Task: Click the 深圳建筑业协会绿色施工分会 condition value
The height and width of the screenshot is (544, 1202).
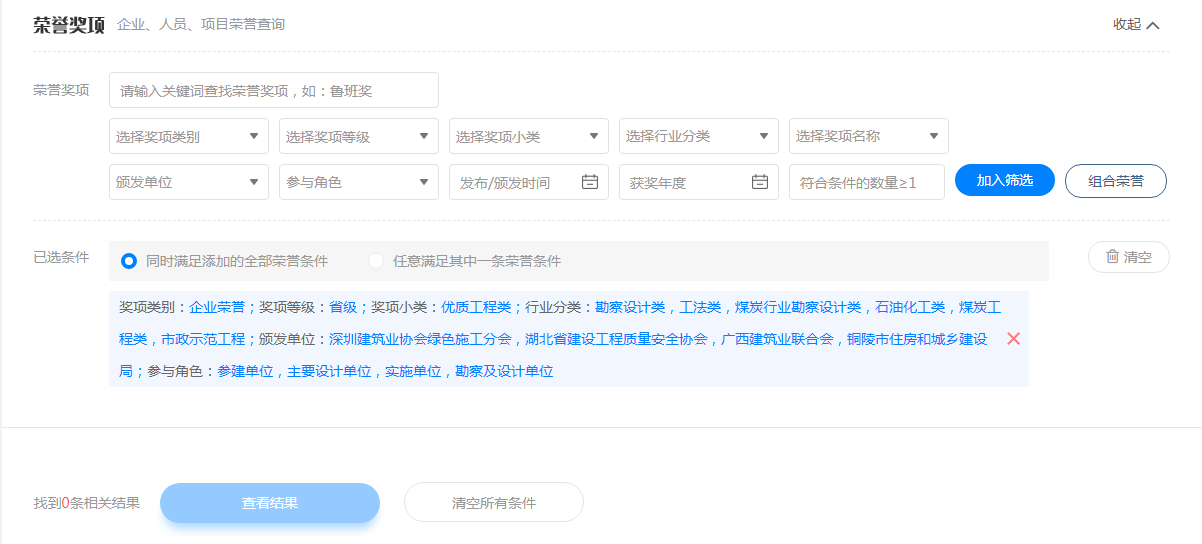Action: click(x=420, y=339)
